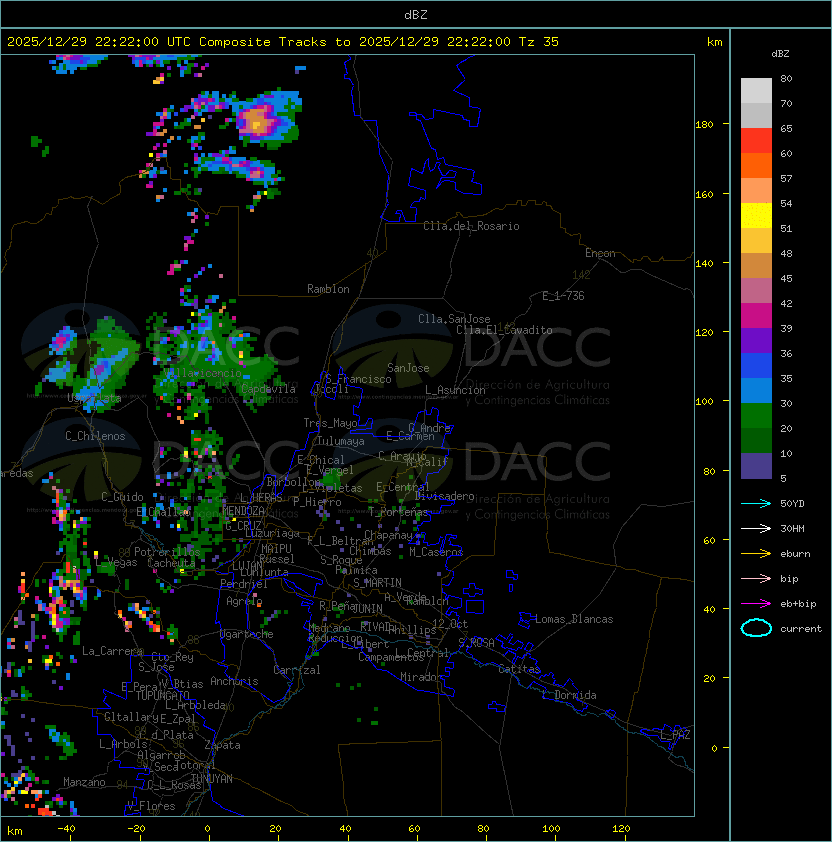Select the light gray 70-80 dBZ band
This screenshot has height=842, width=832.
point(756,91)
